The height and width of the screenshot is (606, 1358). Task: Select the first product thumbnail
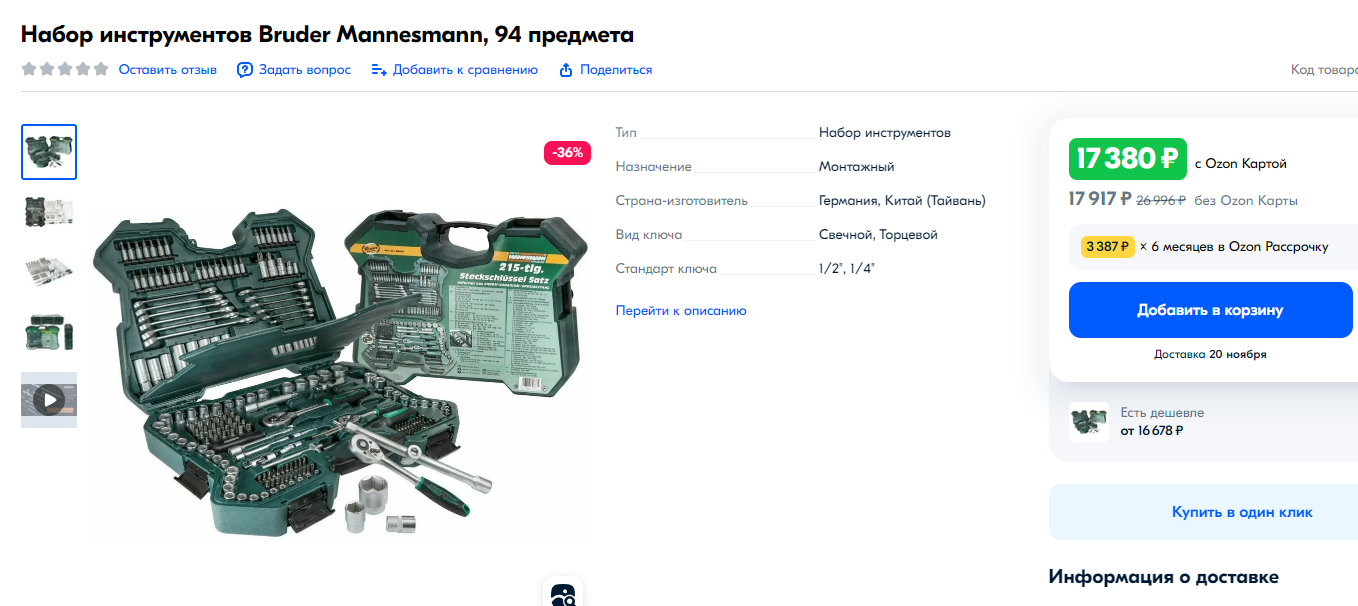49,152
